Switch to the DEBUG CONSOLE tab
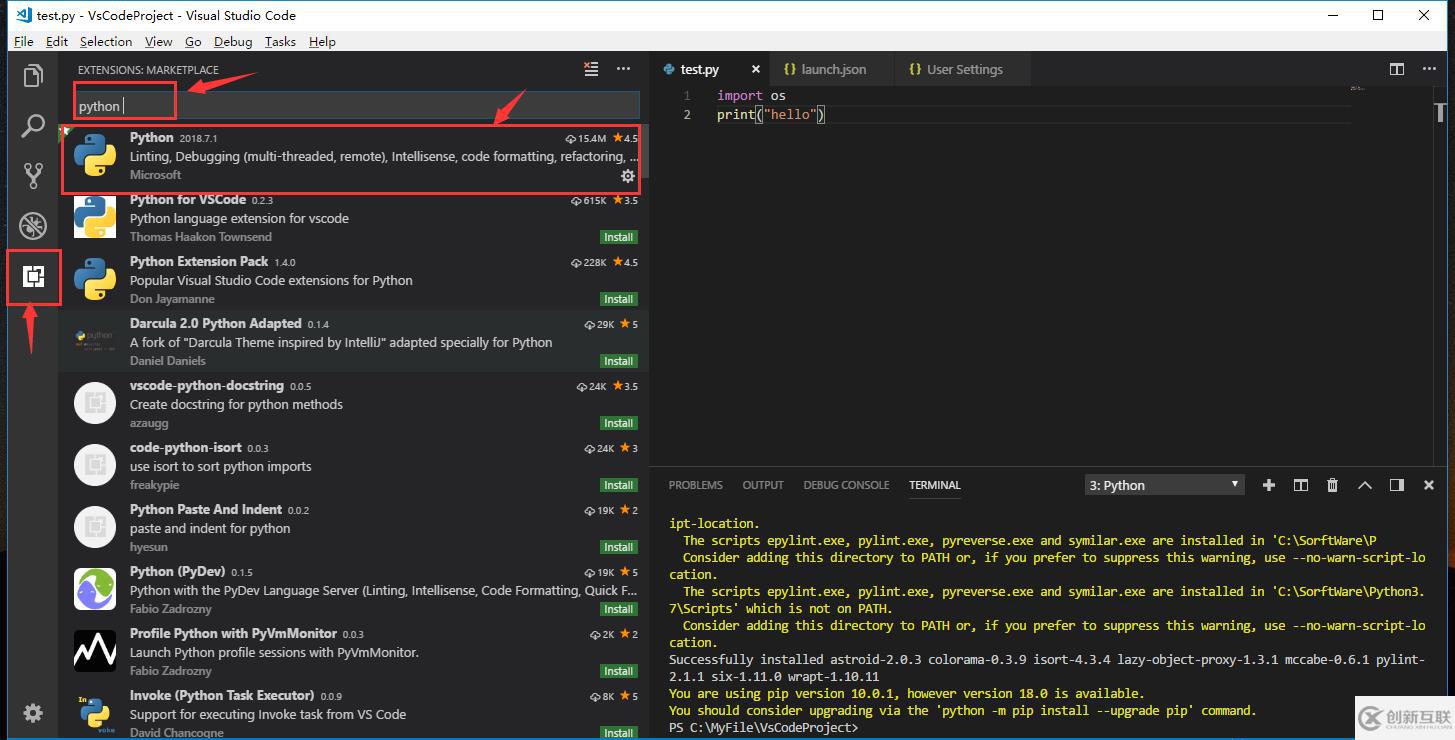Viewport: 1455px width, 740px height. click(846, 485)
